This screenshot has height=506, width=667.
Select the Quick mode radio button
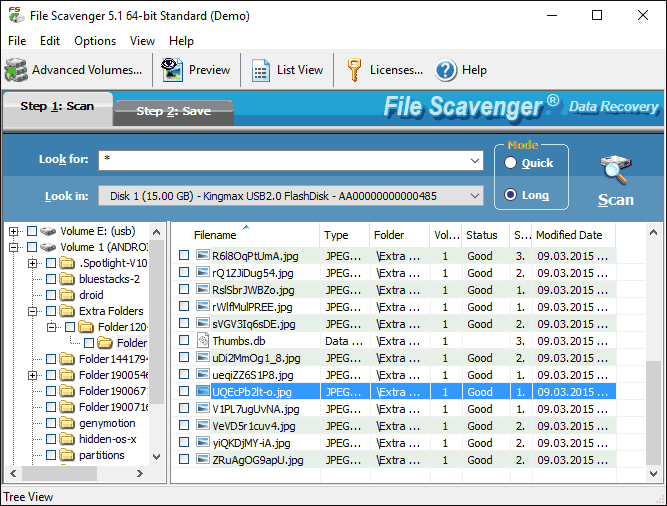point(511,163)
